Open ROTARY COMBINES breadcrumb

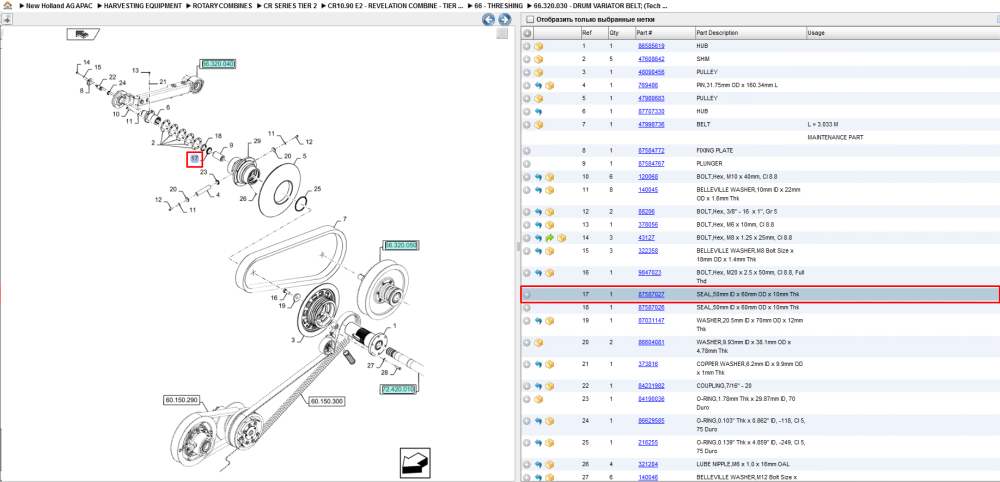pyautogui.click(x=222, y=5)
